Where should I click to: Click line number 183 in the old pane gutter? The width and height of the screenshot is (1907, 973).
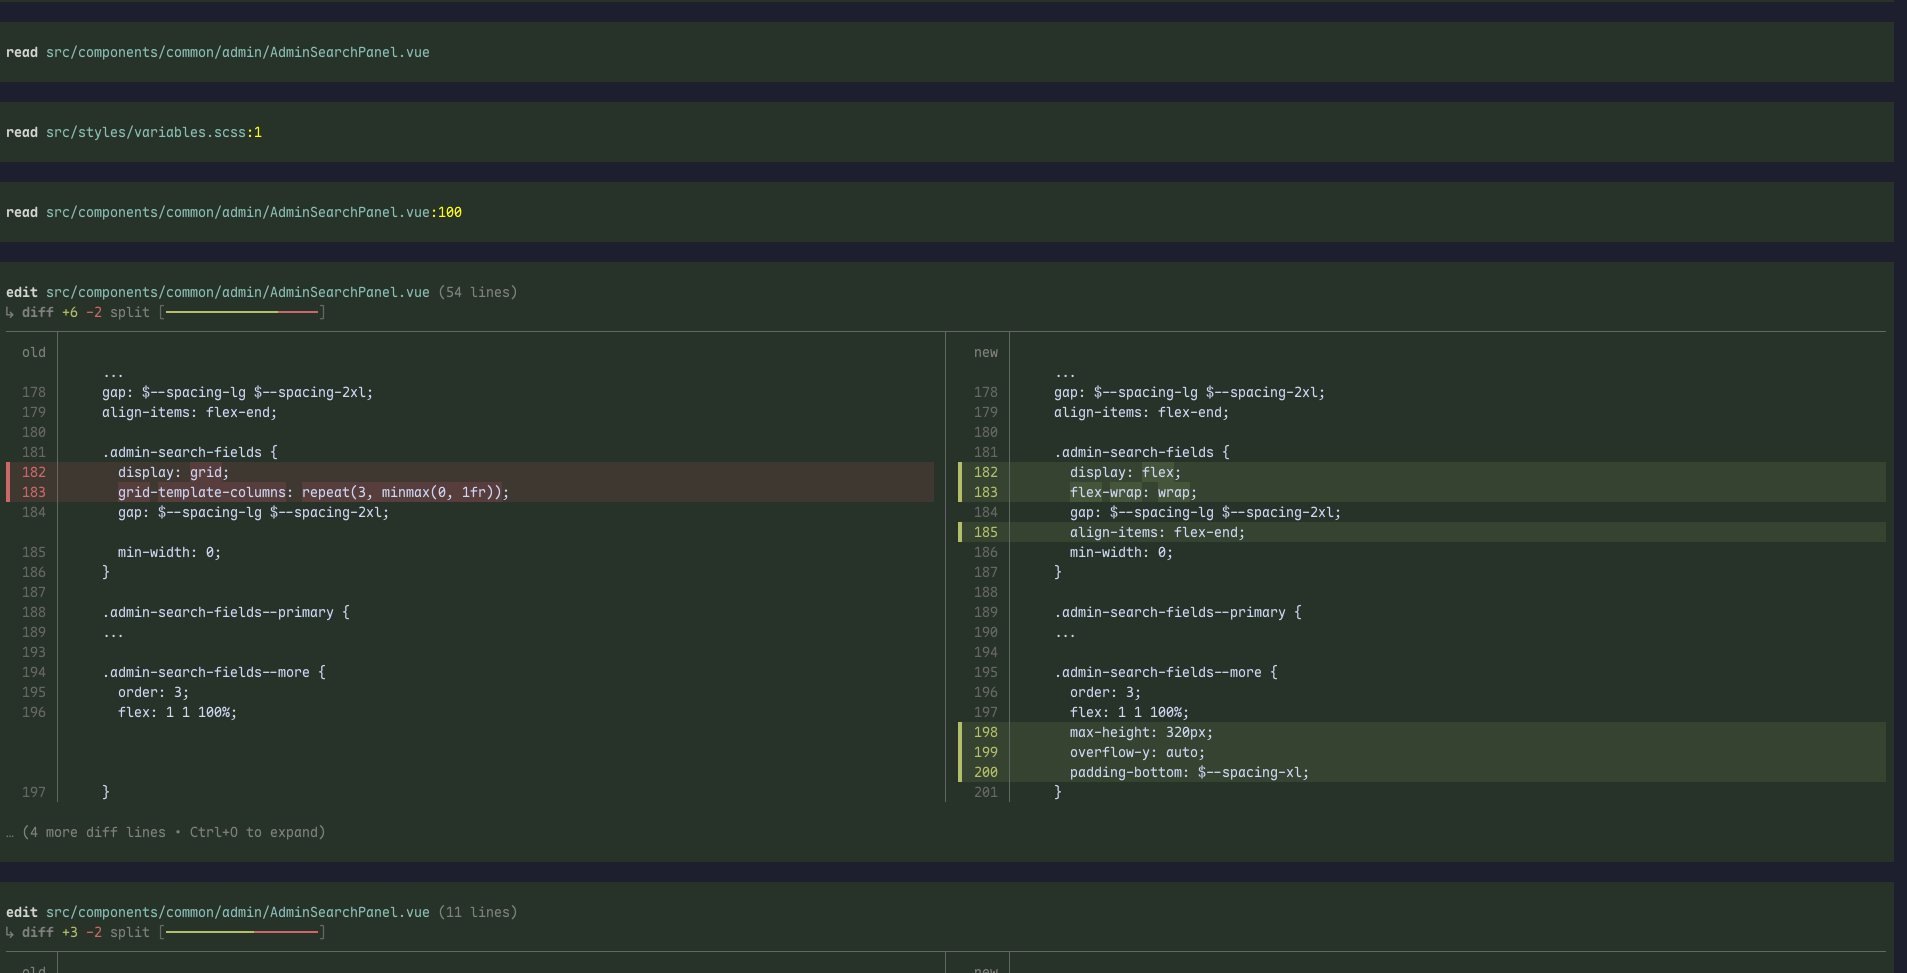(34, 492)
